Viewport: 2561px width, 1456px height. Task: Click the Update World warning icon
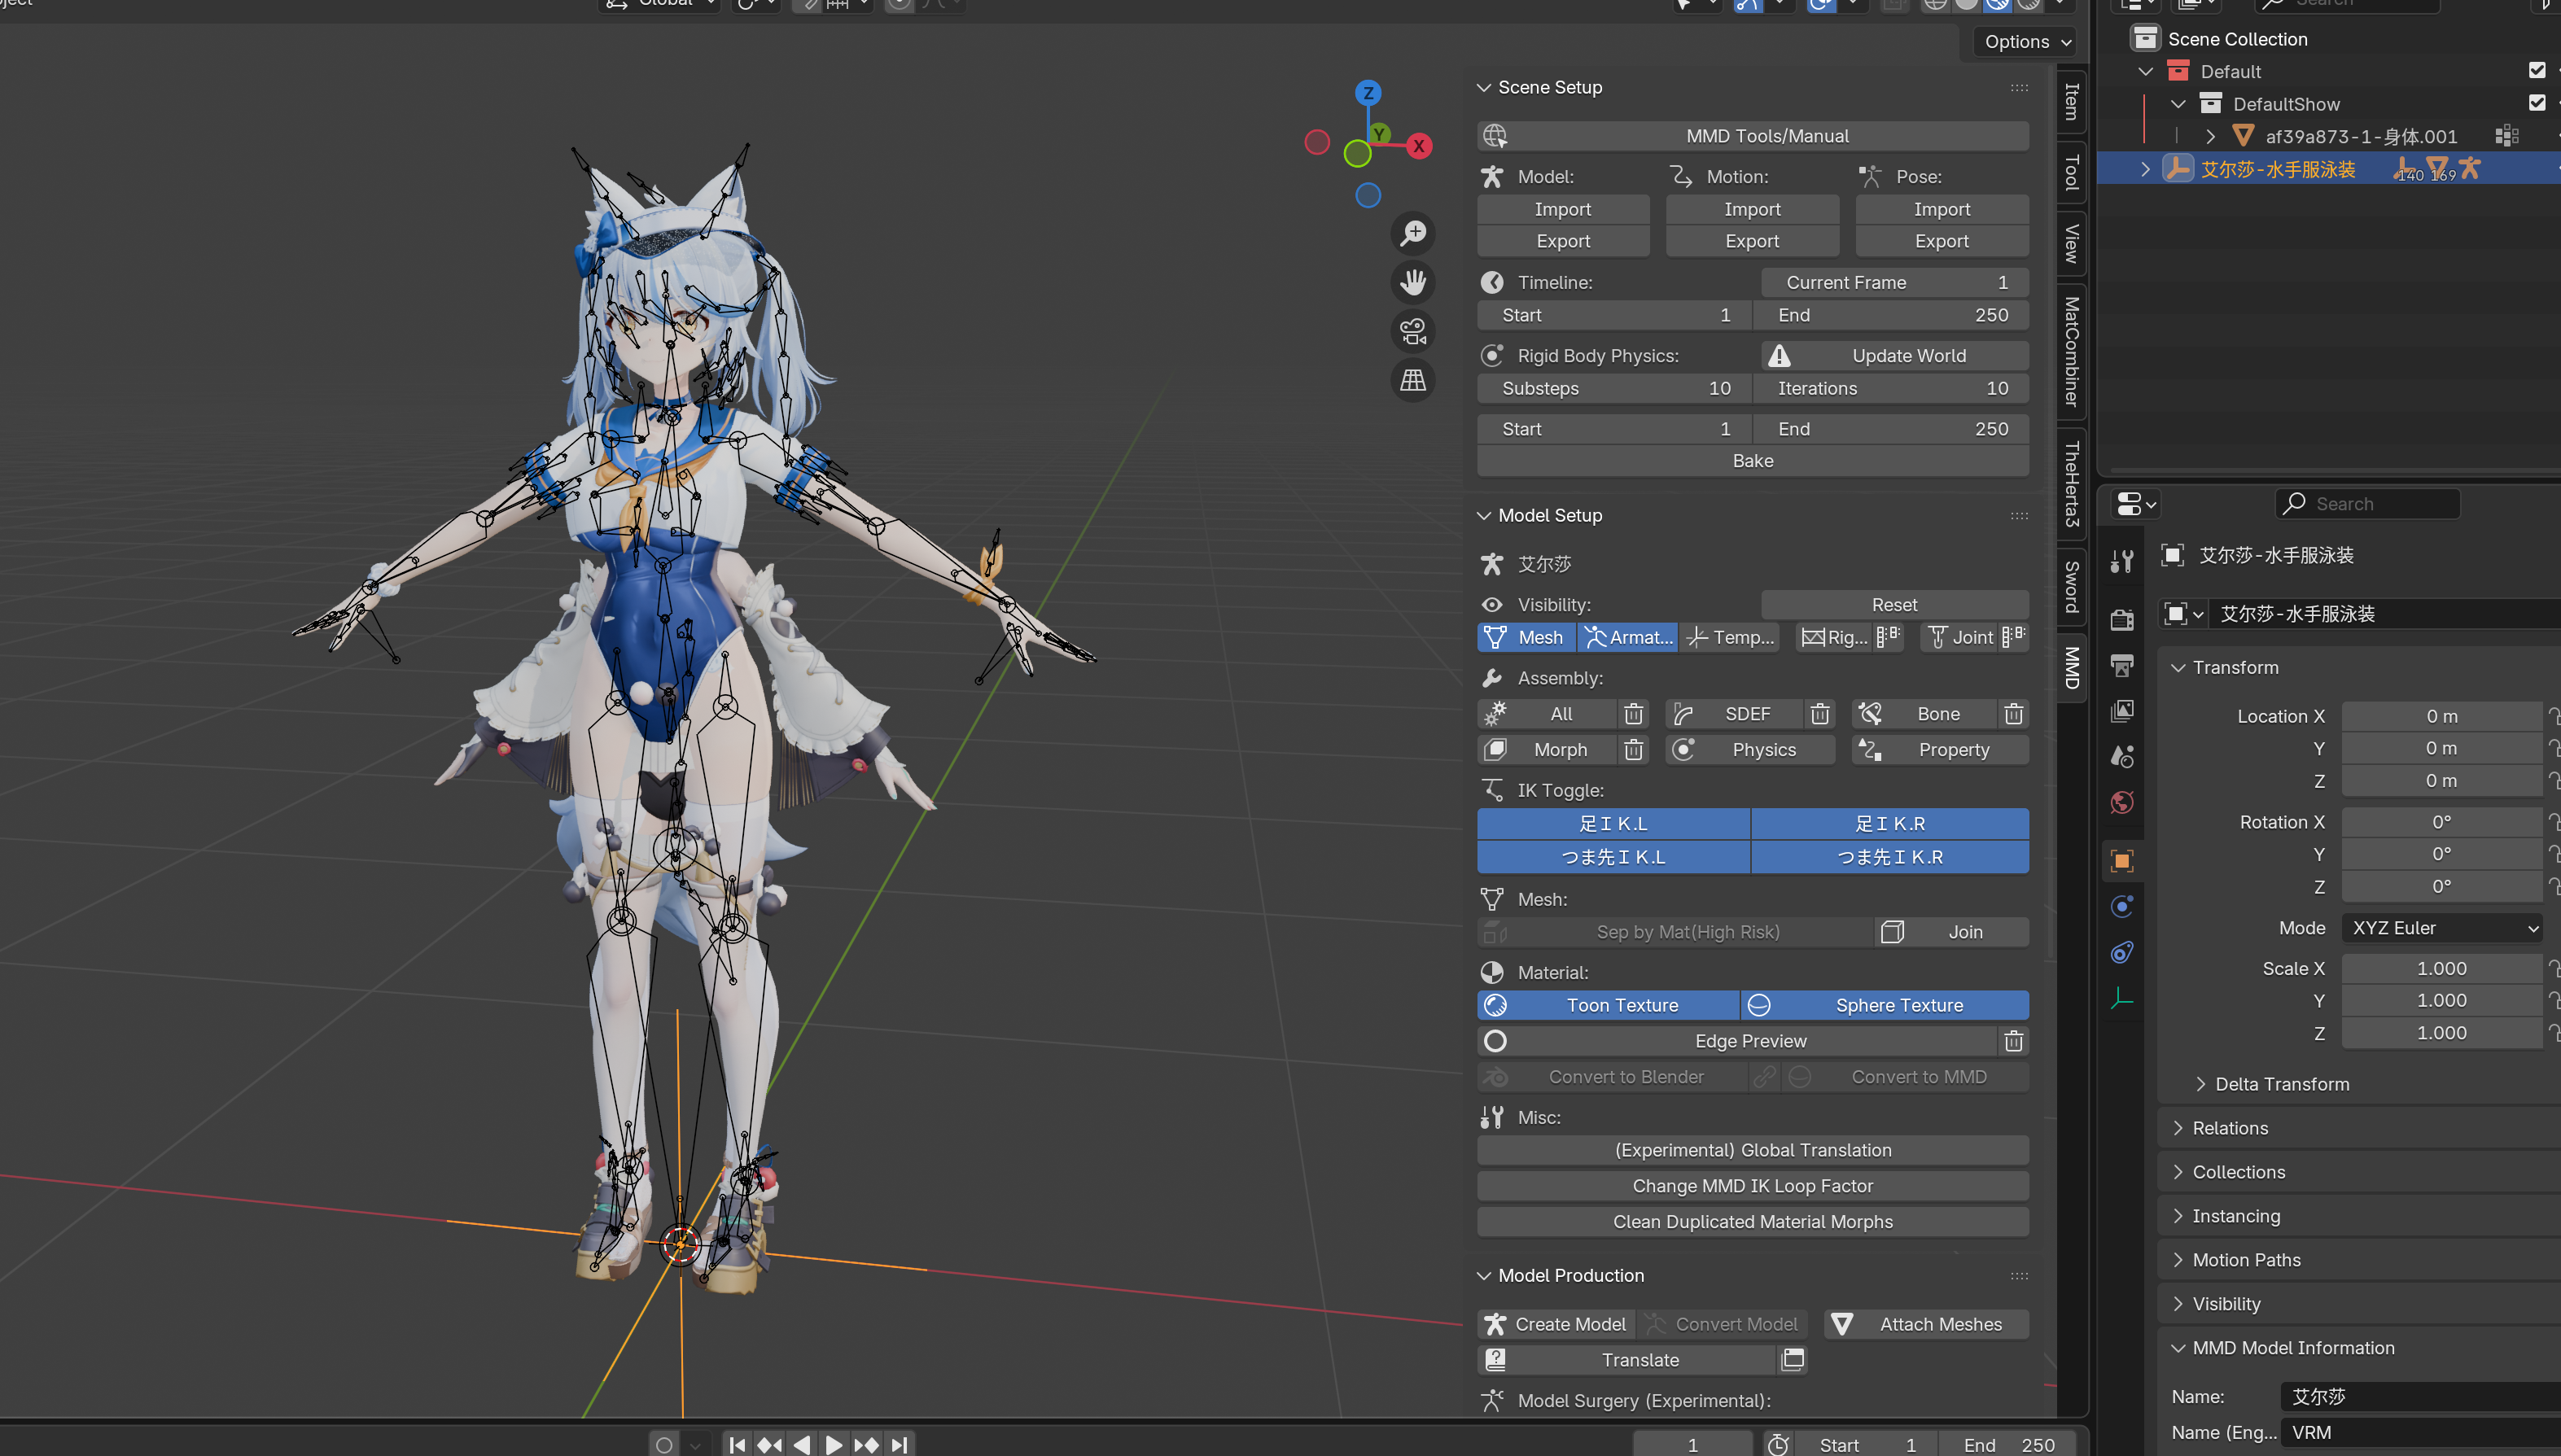point(1779,356)
